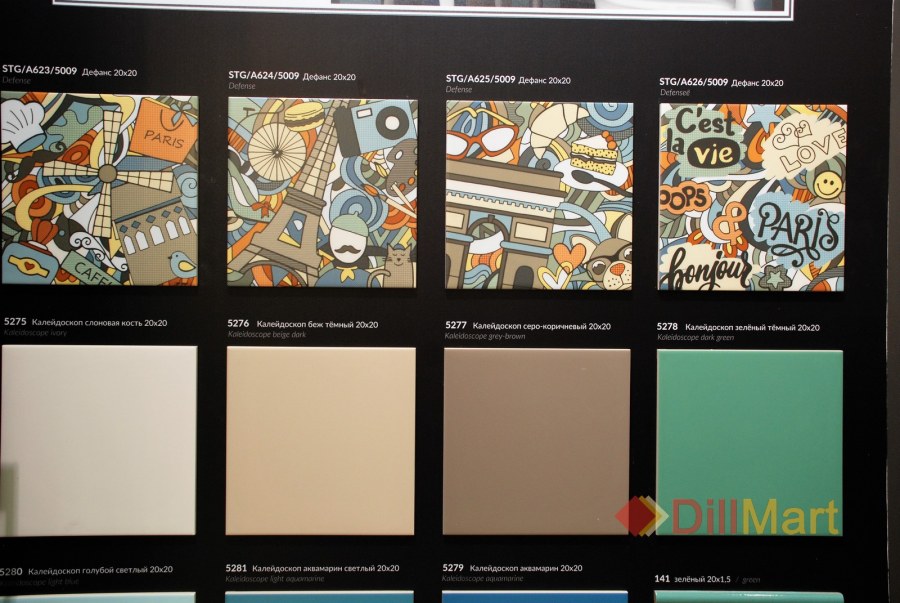This screenshot has height=603, width=900.
Task: Open the Arc de Triomphe tile STG/A625/5009
Action: point(539,195)
